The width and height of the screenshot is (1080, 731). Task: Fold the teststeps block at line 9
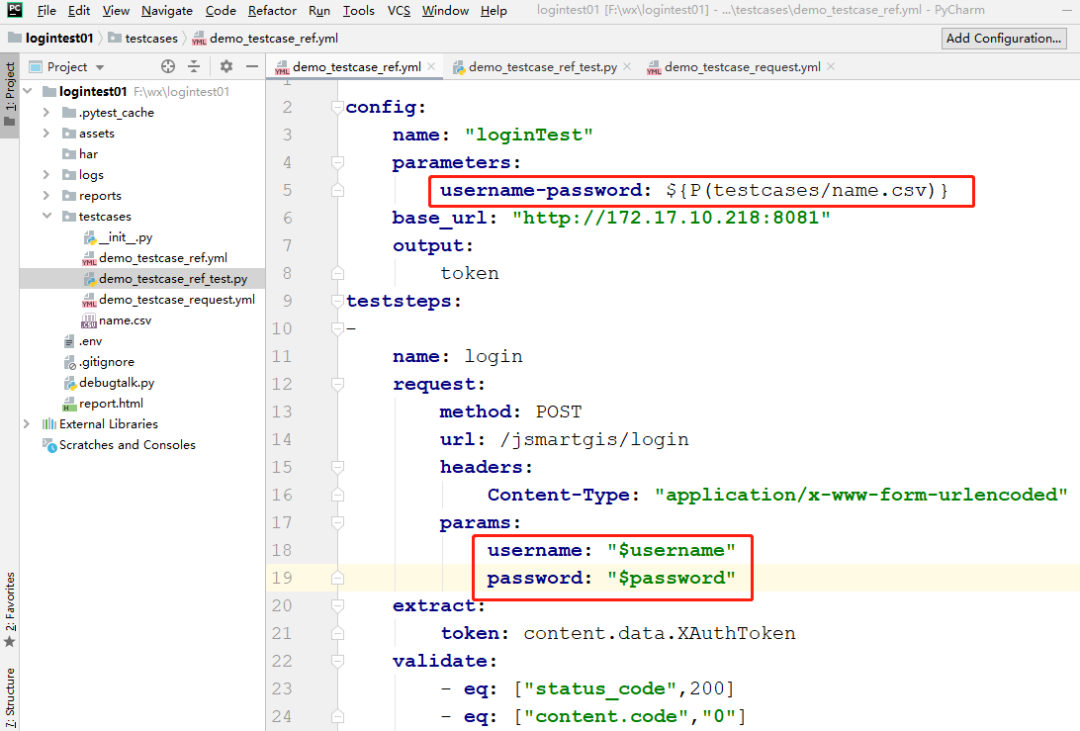(x=337, y=300)
